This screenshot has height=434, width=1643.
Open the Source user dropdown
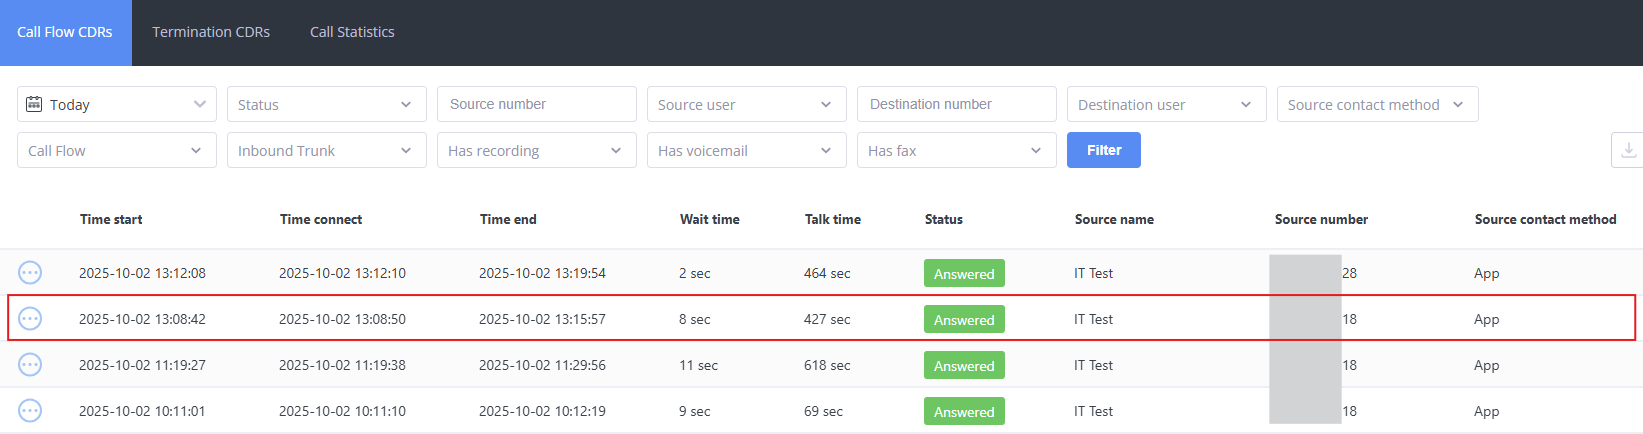(746, 104)
